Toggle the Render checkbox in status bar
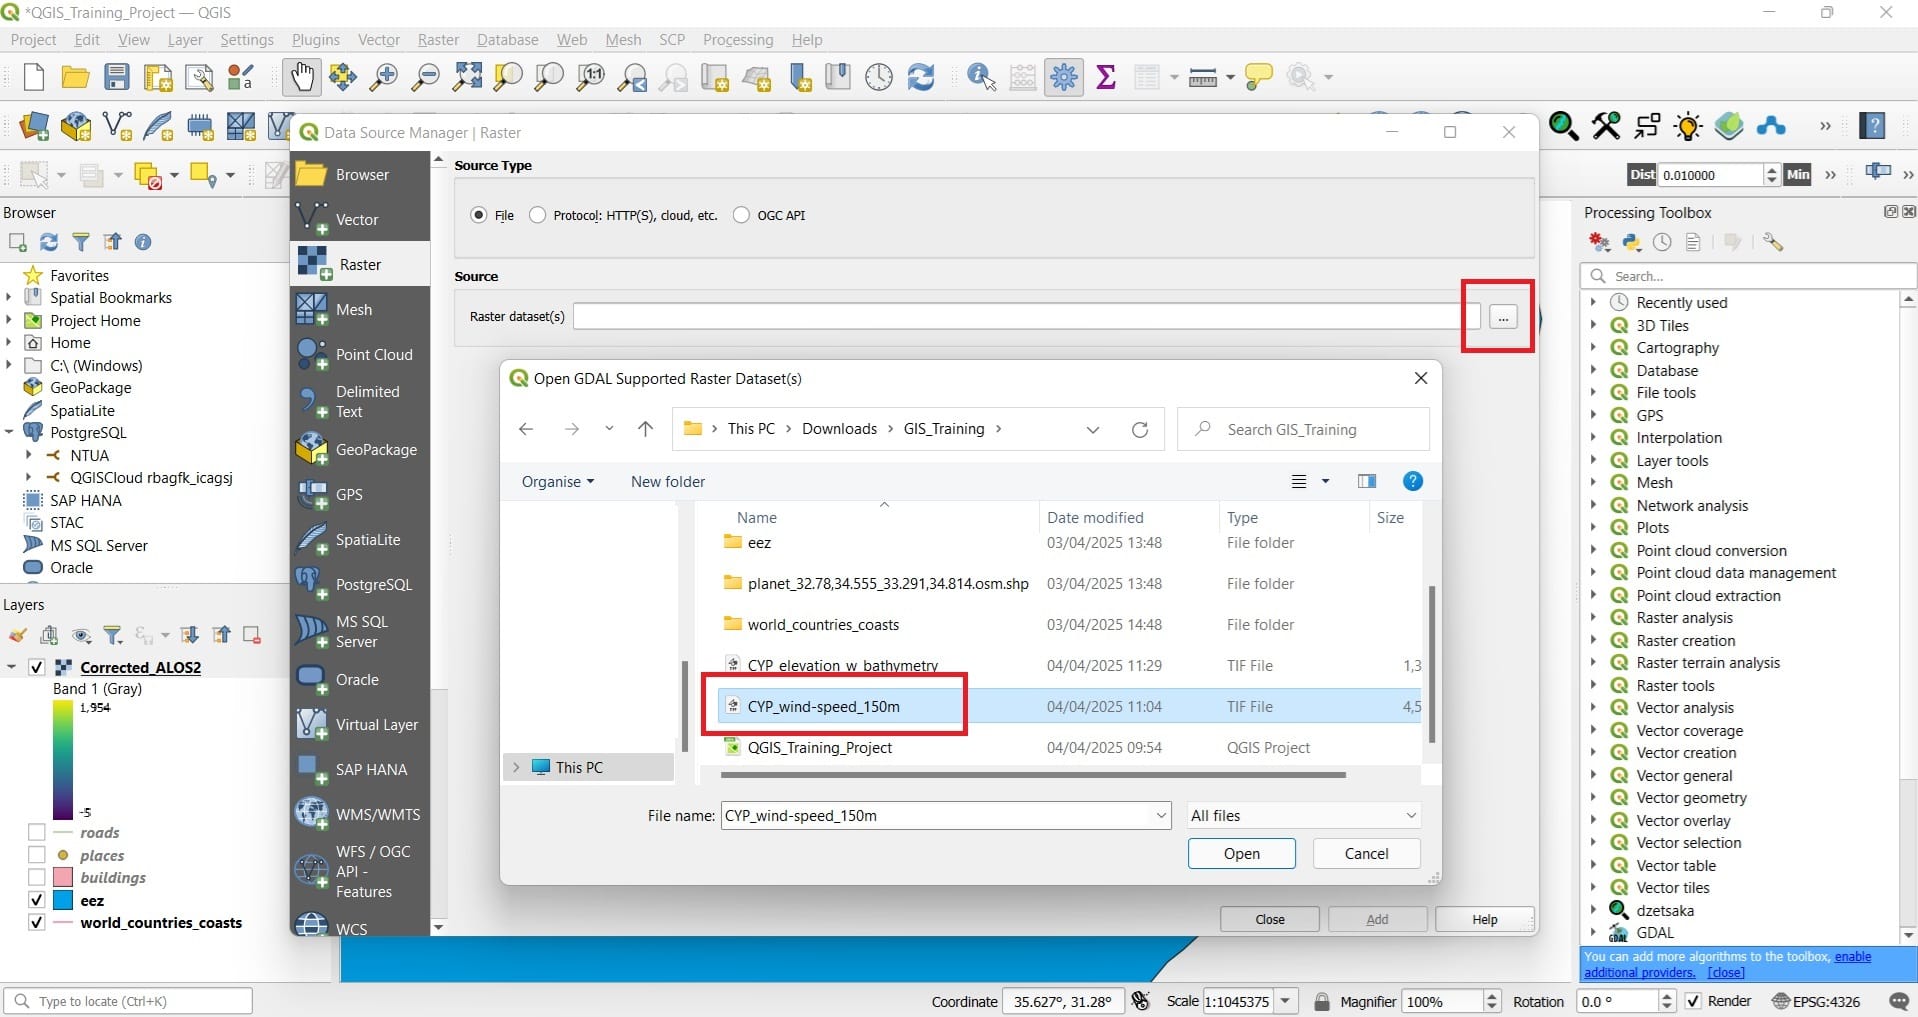This screenshot has width=1918, height=1017. (x=1693, y=1001)
